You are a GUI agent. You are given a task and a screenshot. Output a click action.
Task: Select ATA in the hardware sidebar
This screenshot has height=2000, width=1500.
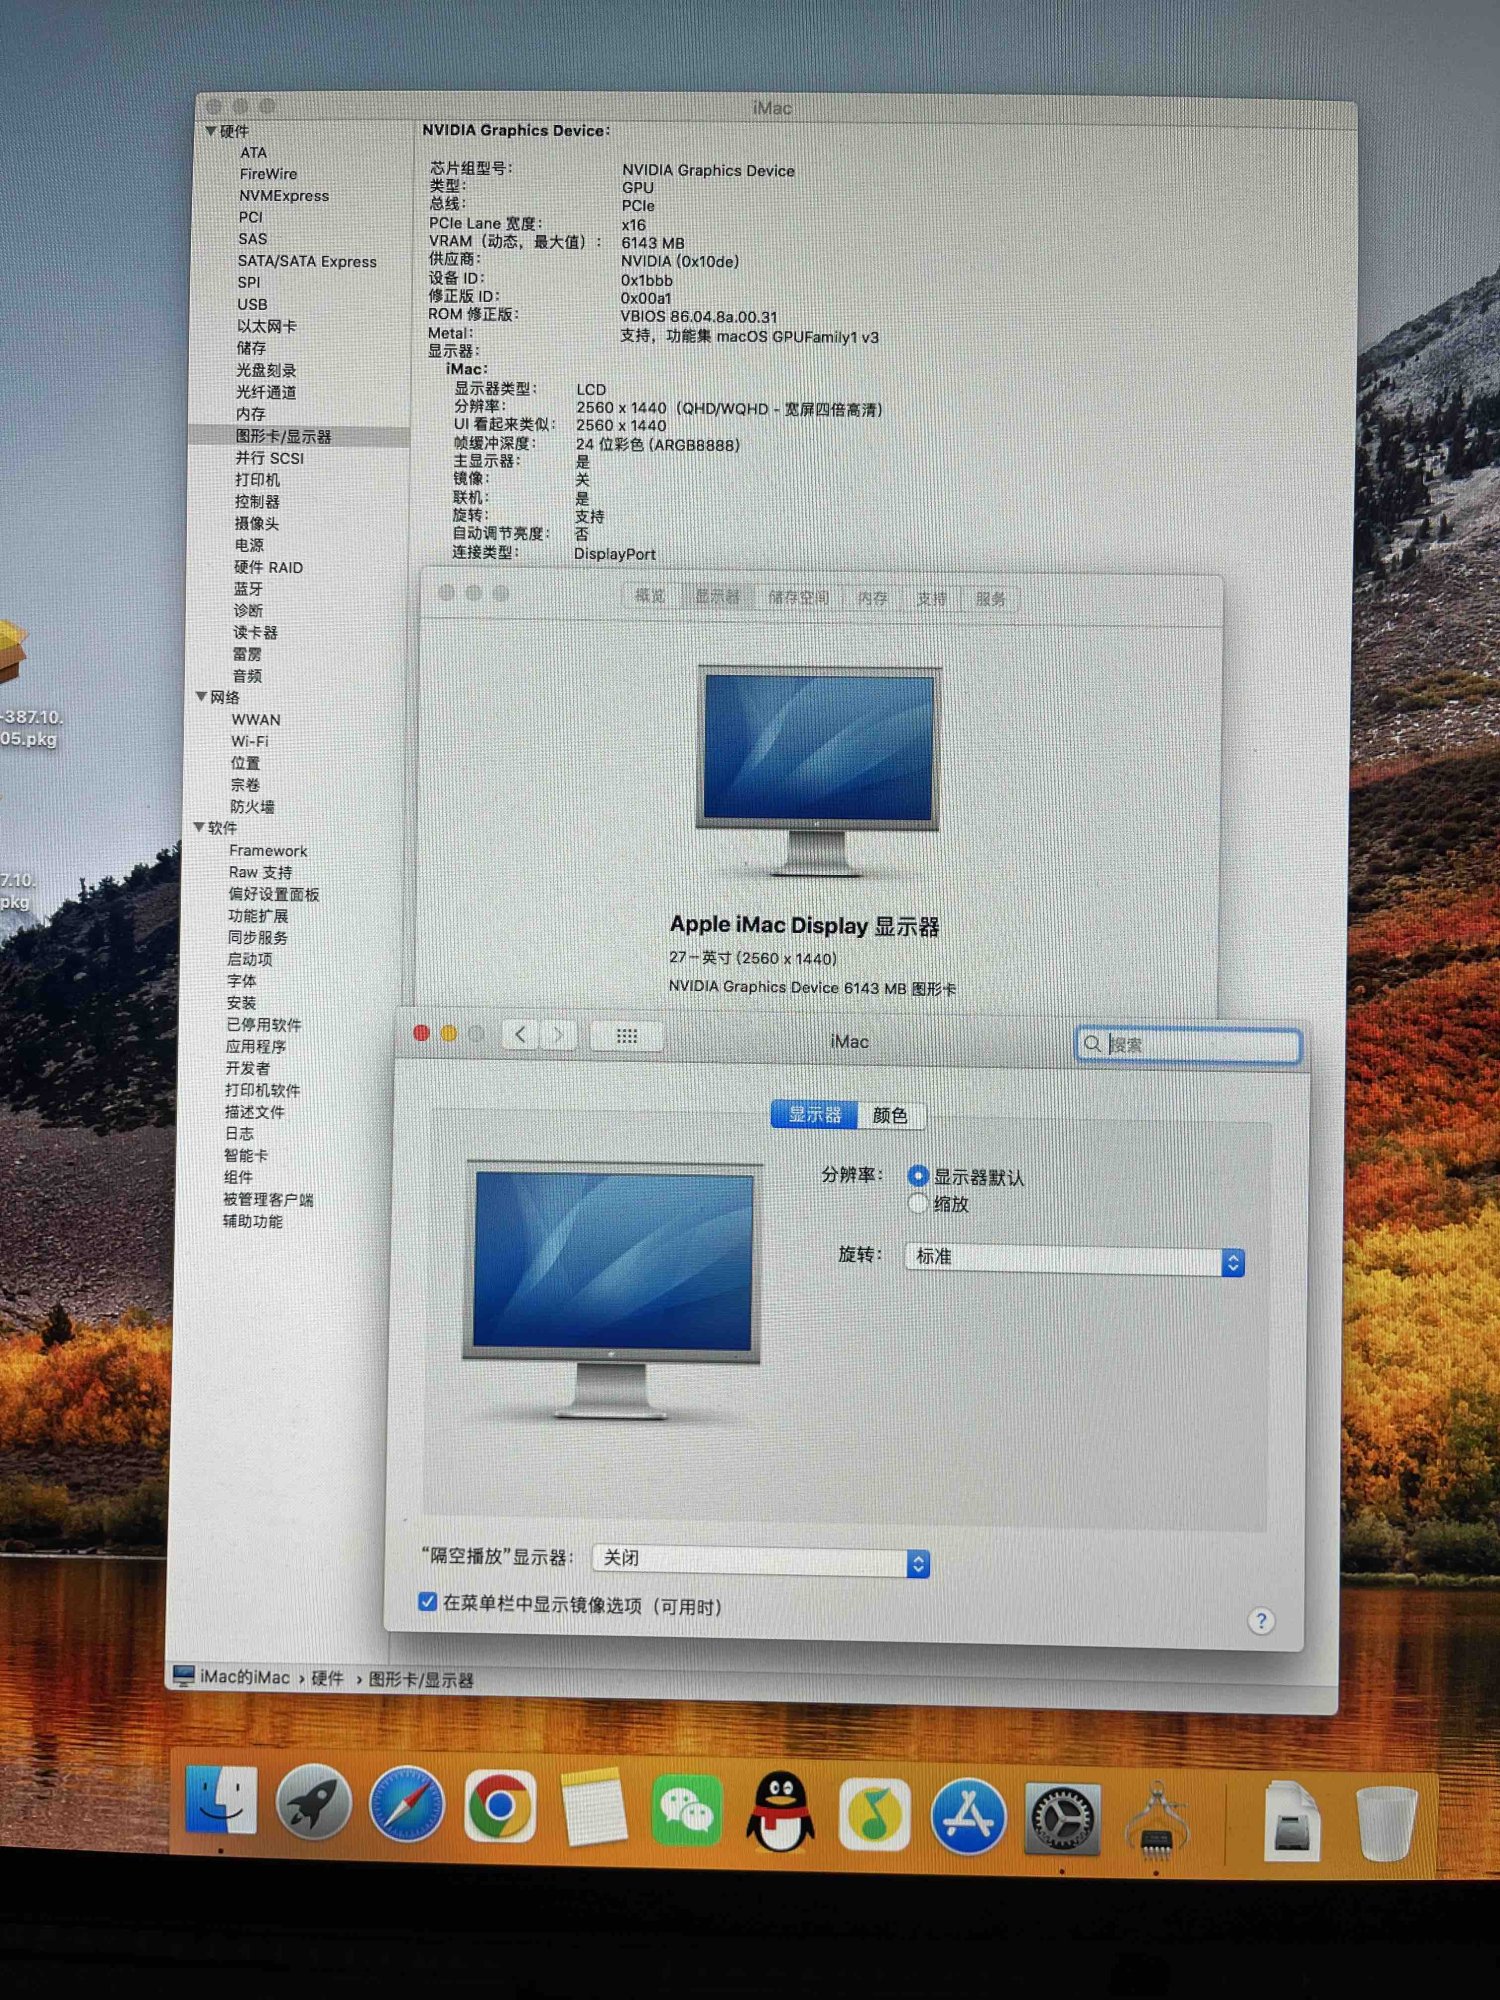(x=253, y=152)
